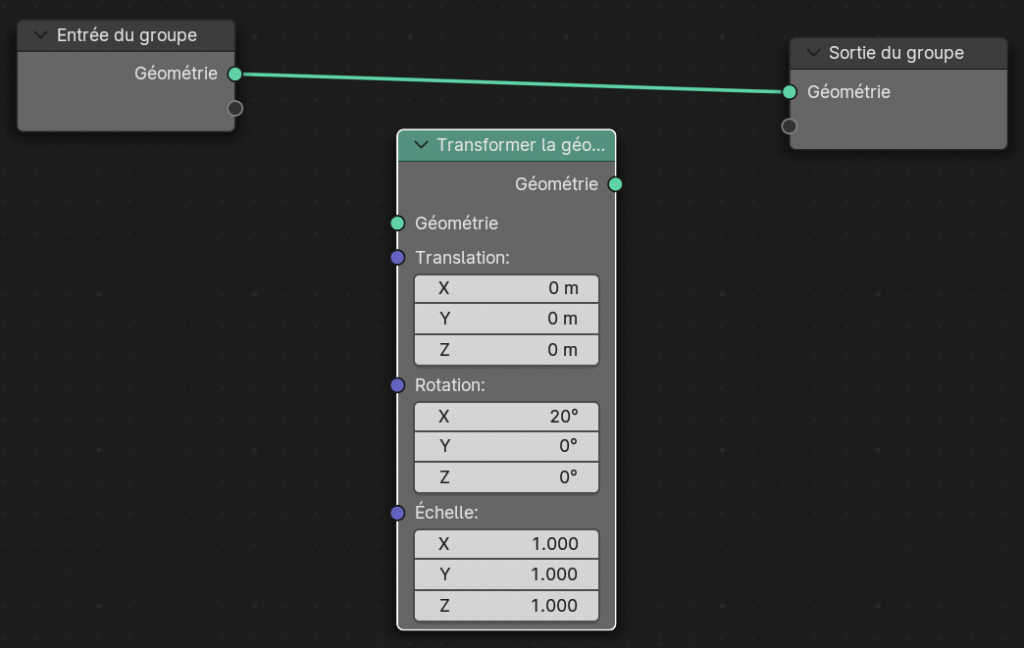The image size is (1024, 648).
Task: Click the Échelle vector socket
Action: 397,513
